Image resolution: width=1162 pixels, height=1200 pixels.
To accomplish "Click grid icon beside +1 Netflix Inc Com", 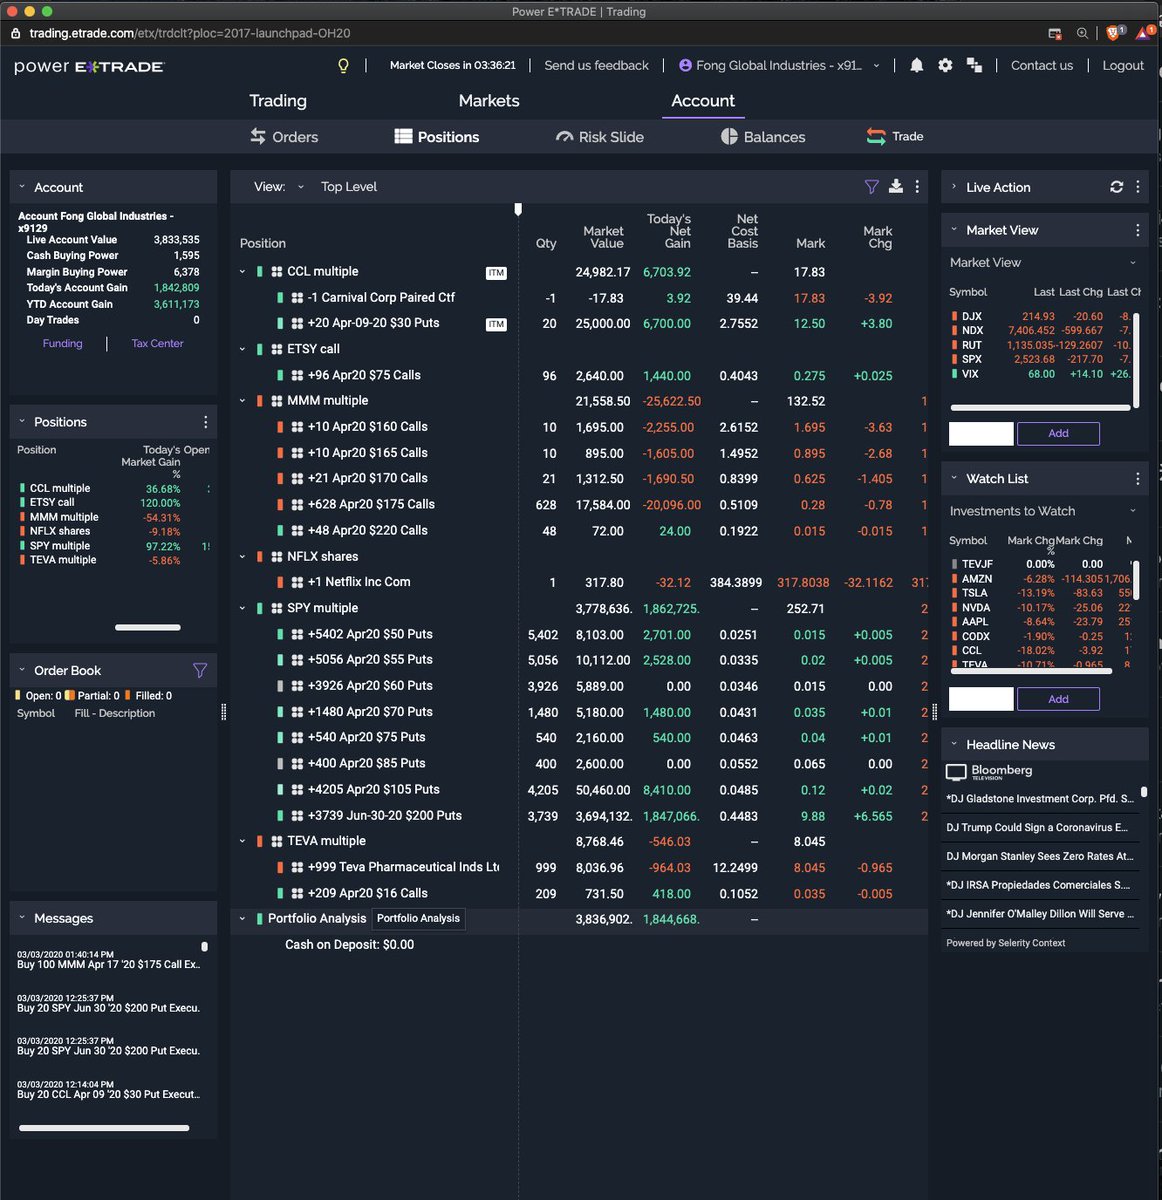I will point(297,582).
